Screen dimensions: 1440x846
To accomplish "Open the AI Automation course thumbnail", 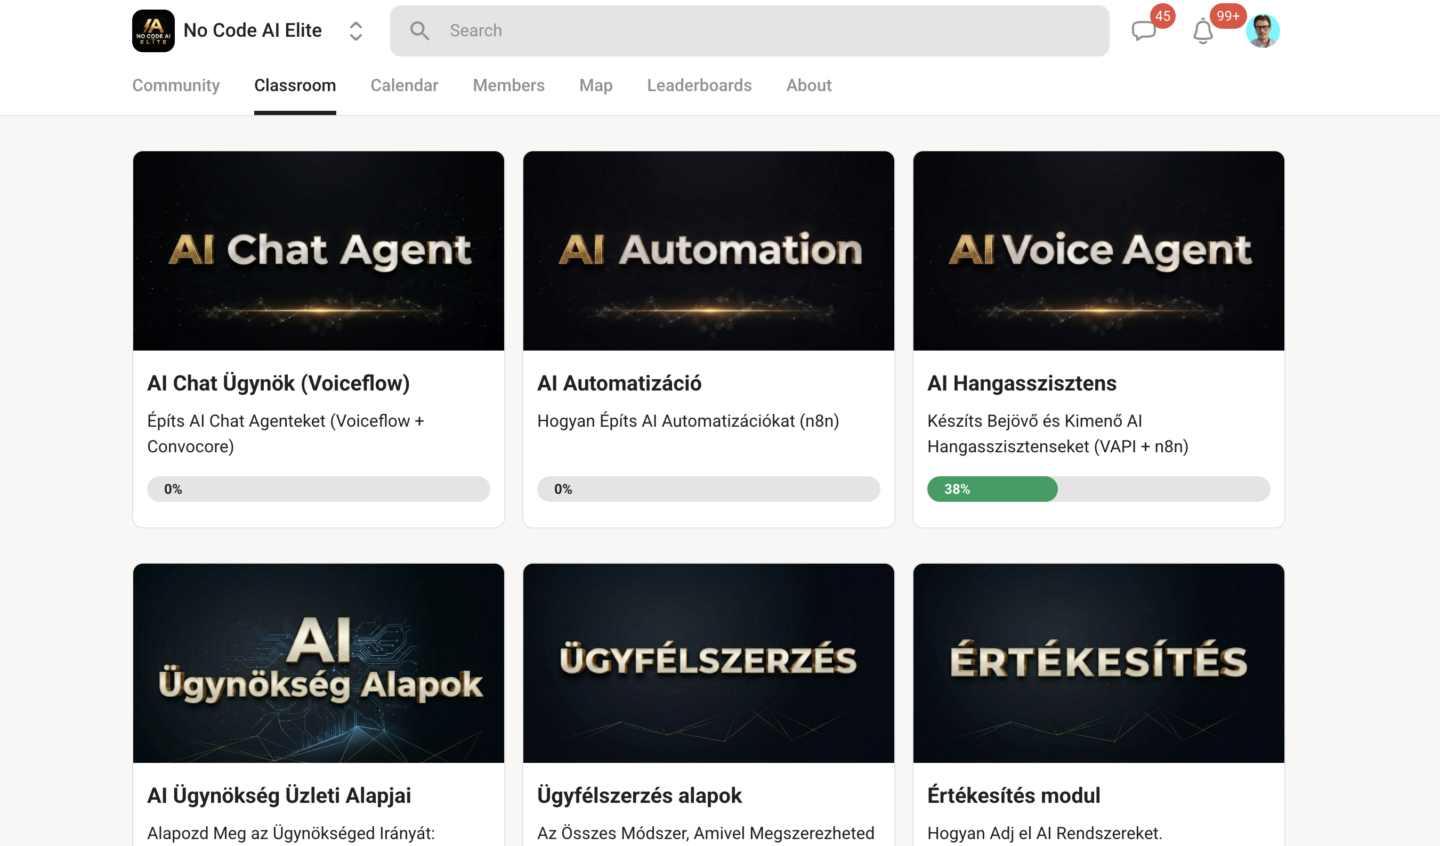I will click(709, 251).
